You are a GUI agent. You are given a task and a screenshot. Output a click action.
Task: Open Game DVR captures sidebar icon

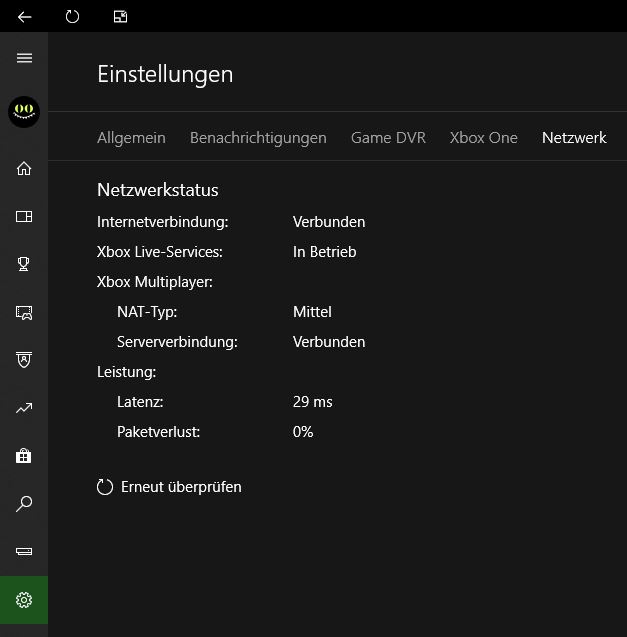(24, 312)
